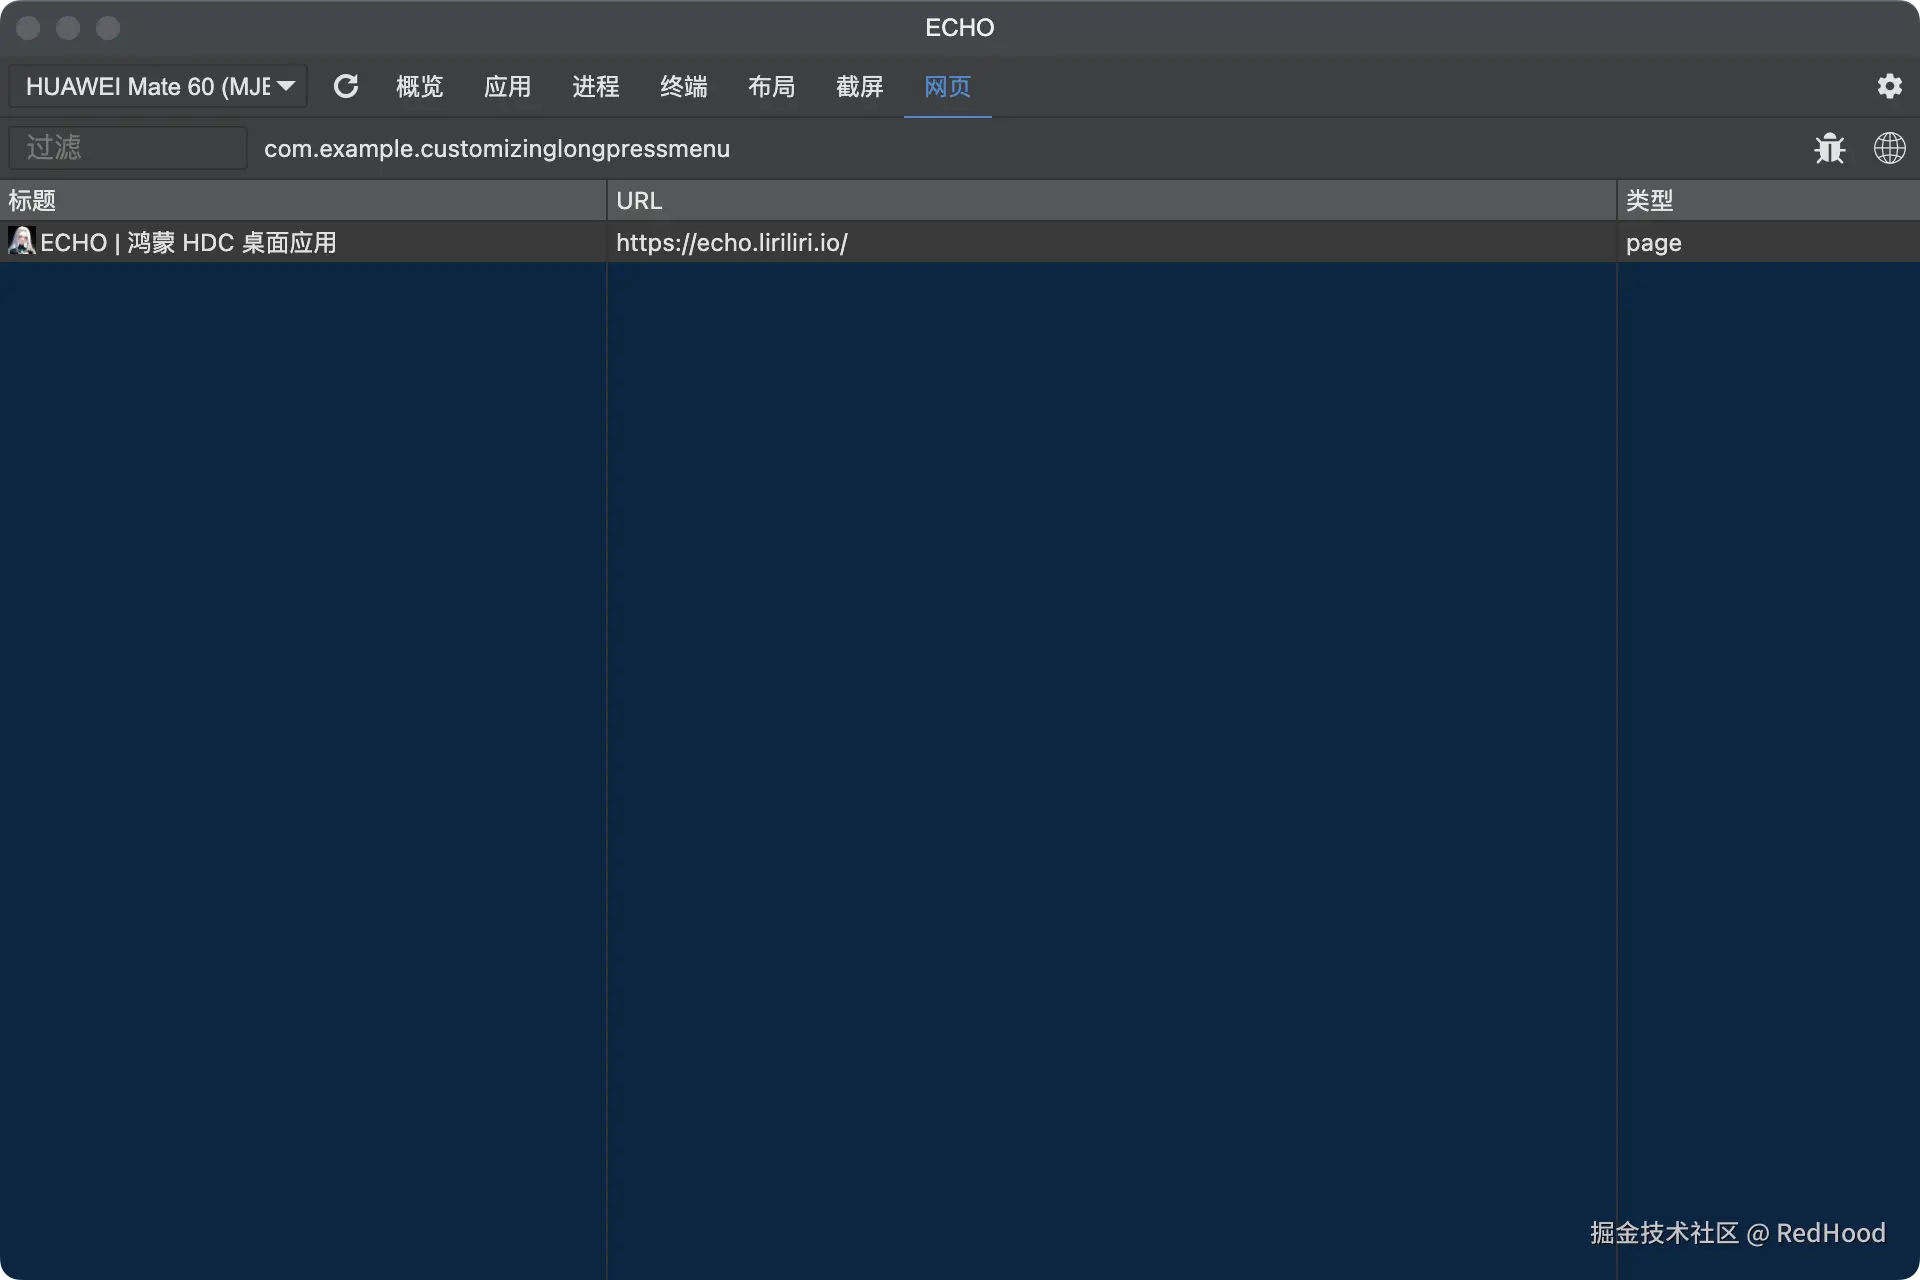
Task: Activate the 网页 tab highlight
Action: (x=946, y=87)
